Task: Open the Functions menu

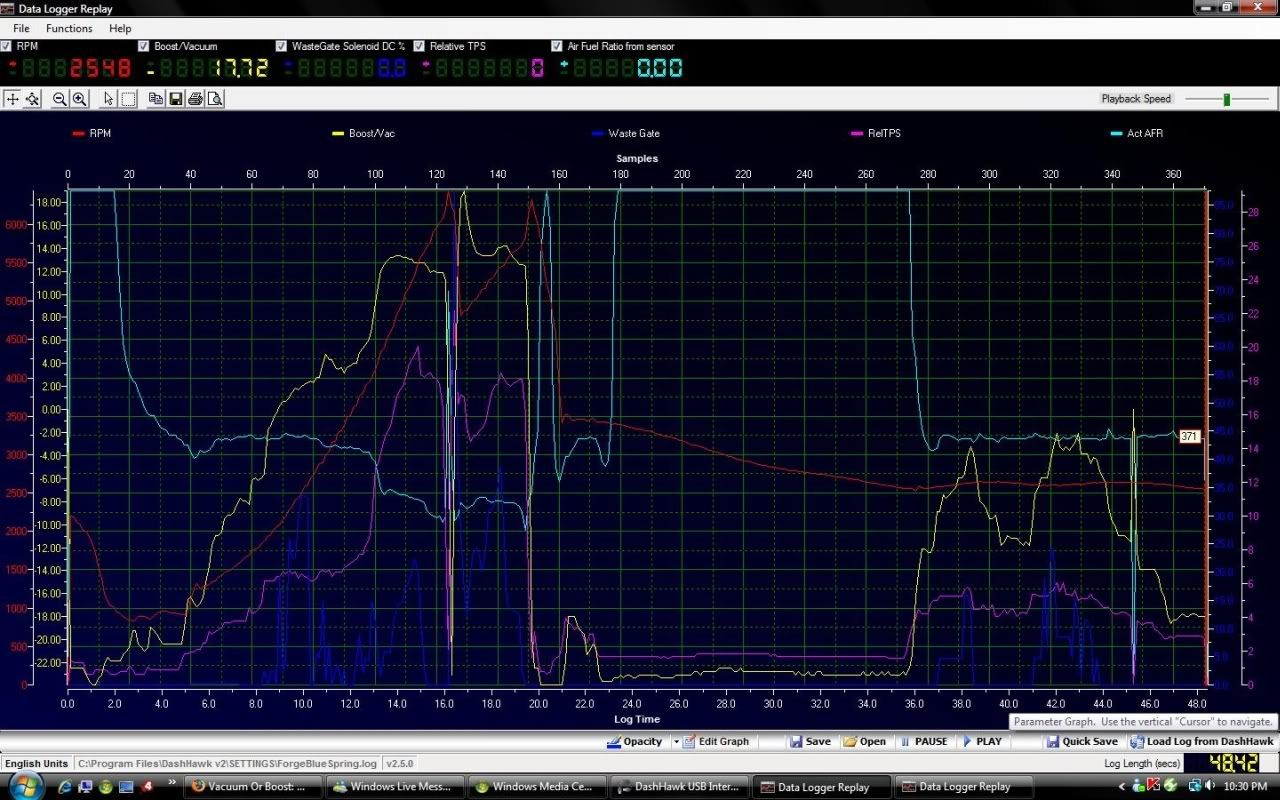Action: [x=69, y=28]
